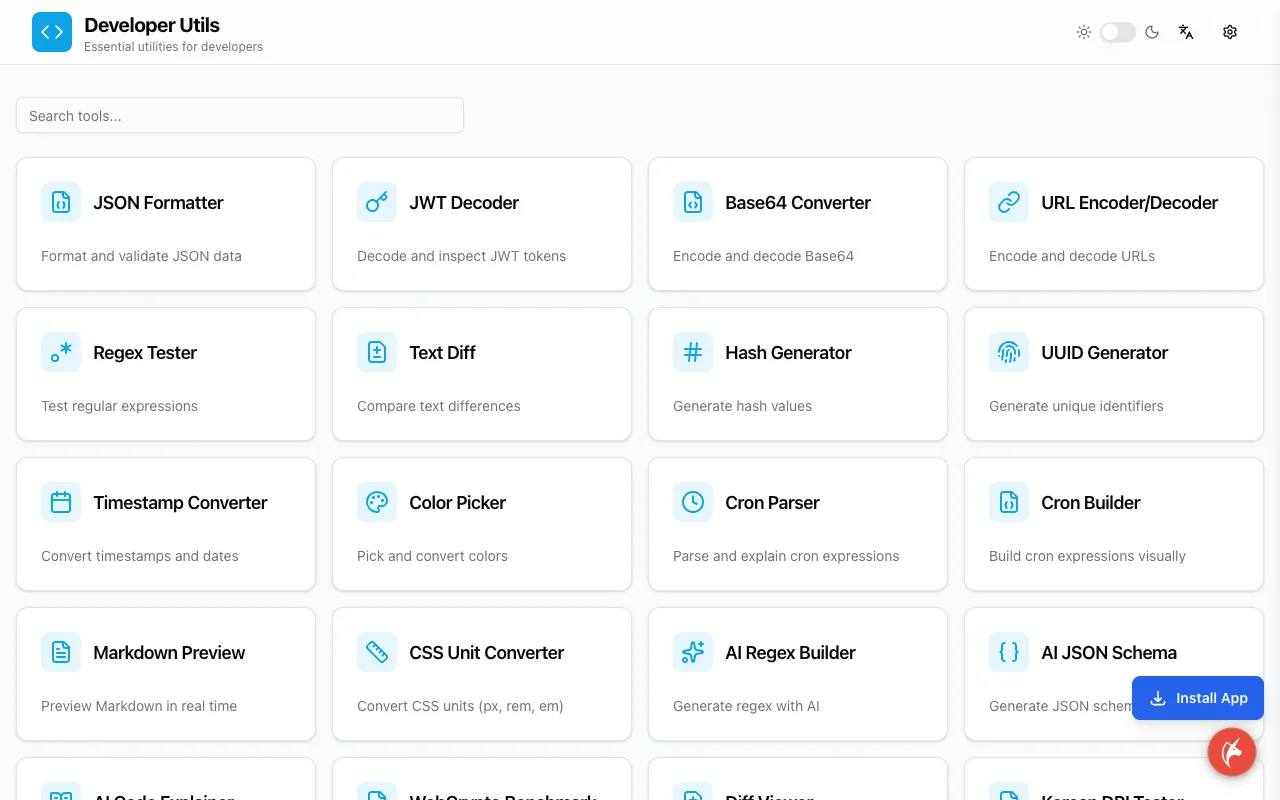Open the settings gear menu
Viewport: 1280px width, 800px height.
click(1230, 32)
